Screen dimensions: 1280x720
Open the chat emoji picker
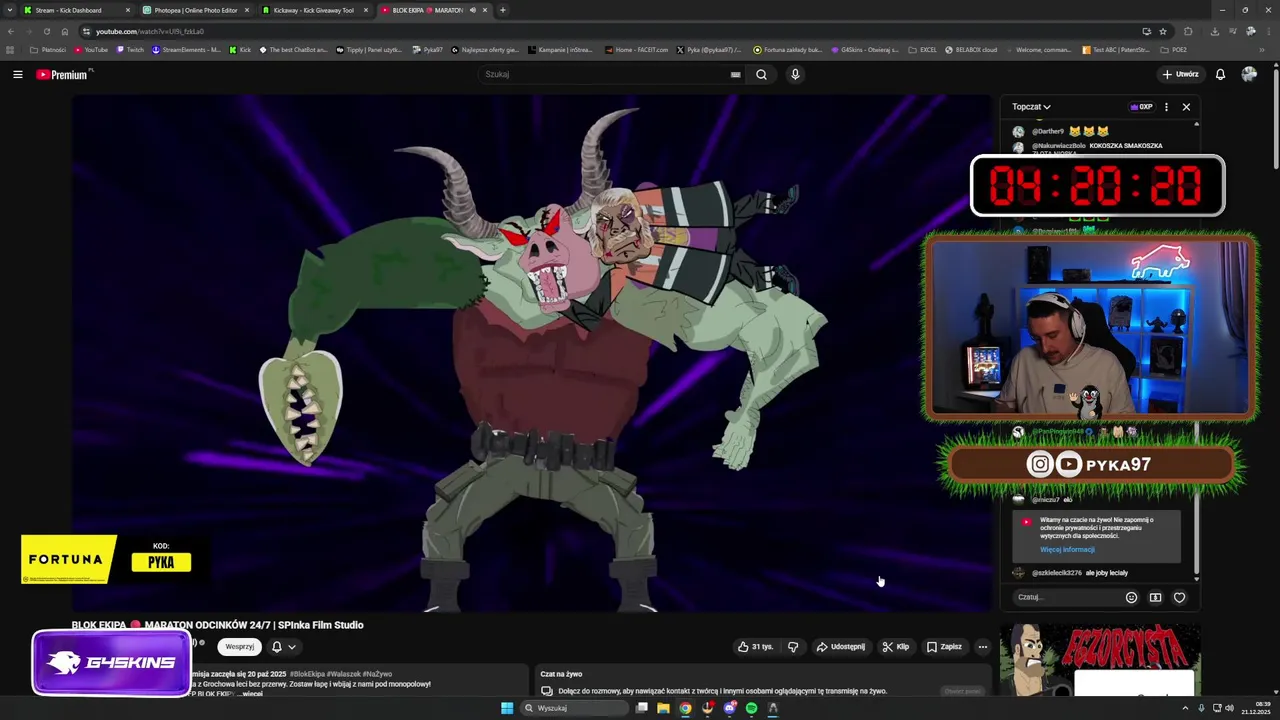[1131, 597]
